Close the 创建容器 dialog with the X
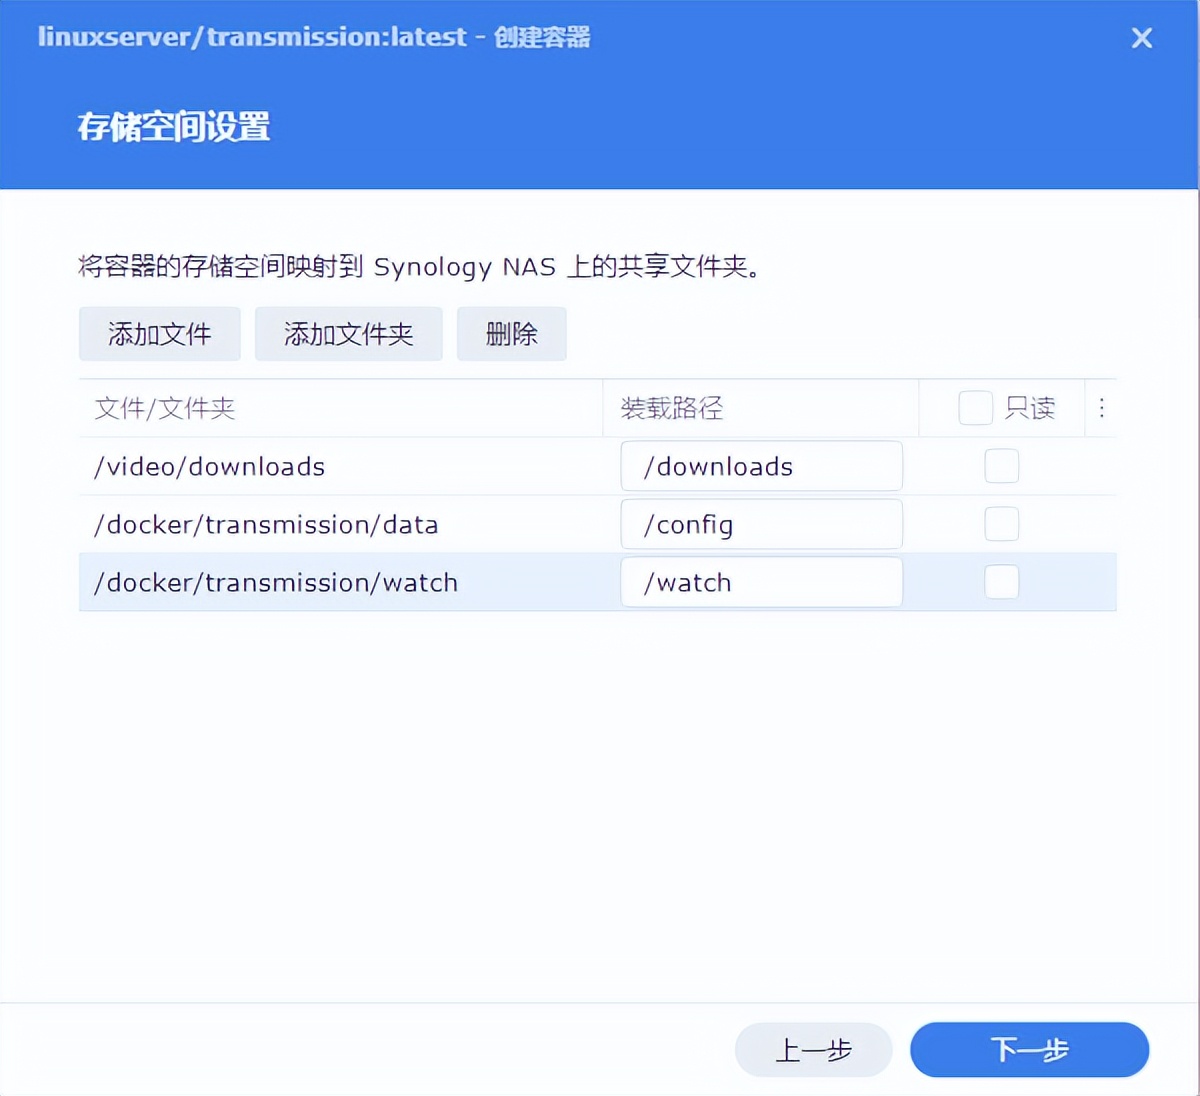This screenshot has height=1096, width=1200. (1141, 38)
